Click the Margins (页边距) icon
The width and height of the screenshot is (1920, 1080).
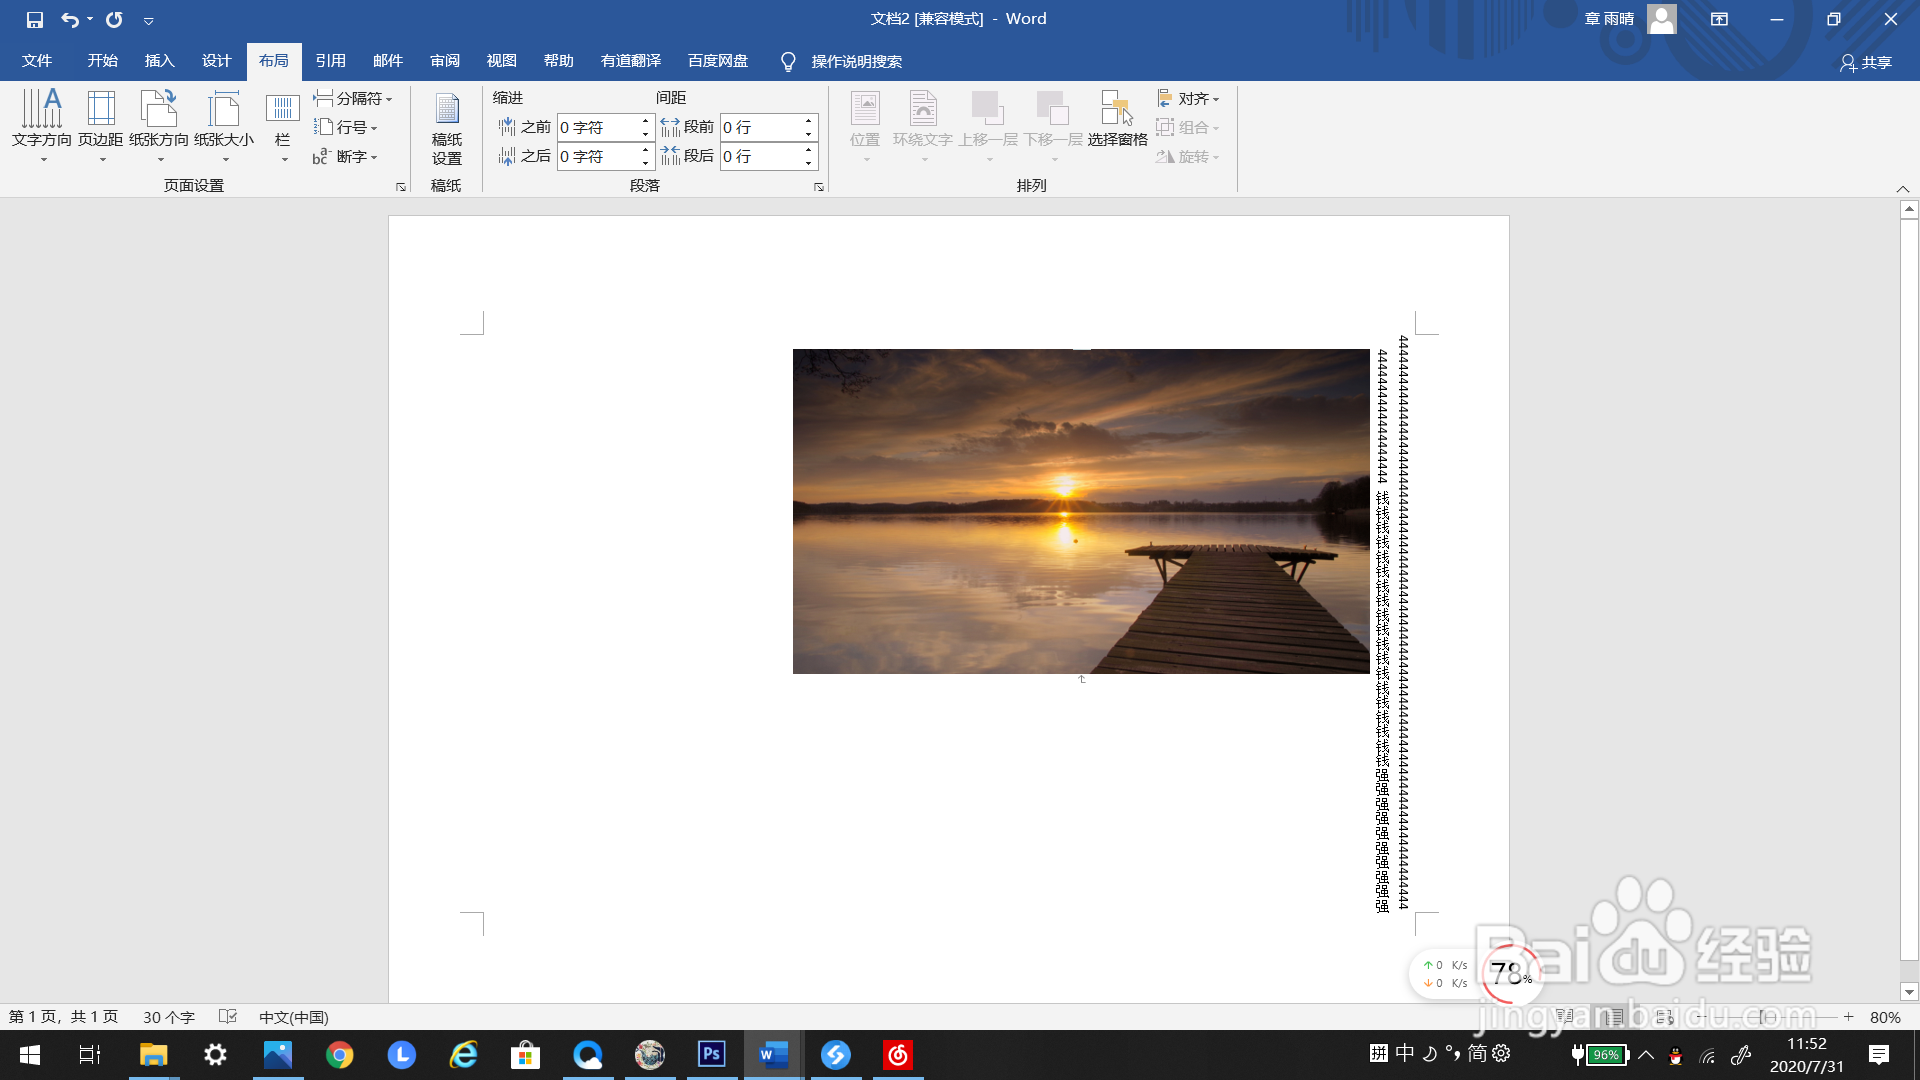(x=101, y=120)
